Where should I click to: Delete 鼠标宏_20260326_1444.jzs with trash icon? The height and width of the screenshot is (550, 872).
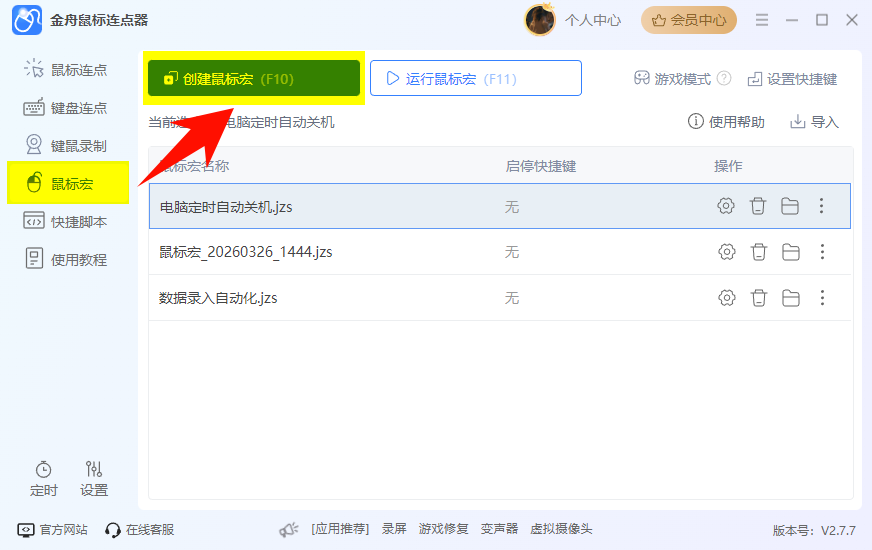759,252
